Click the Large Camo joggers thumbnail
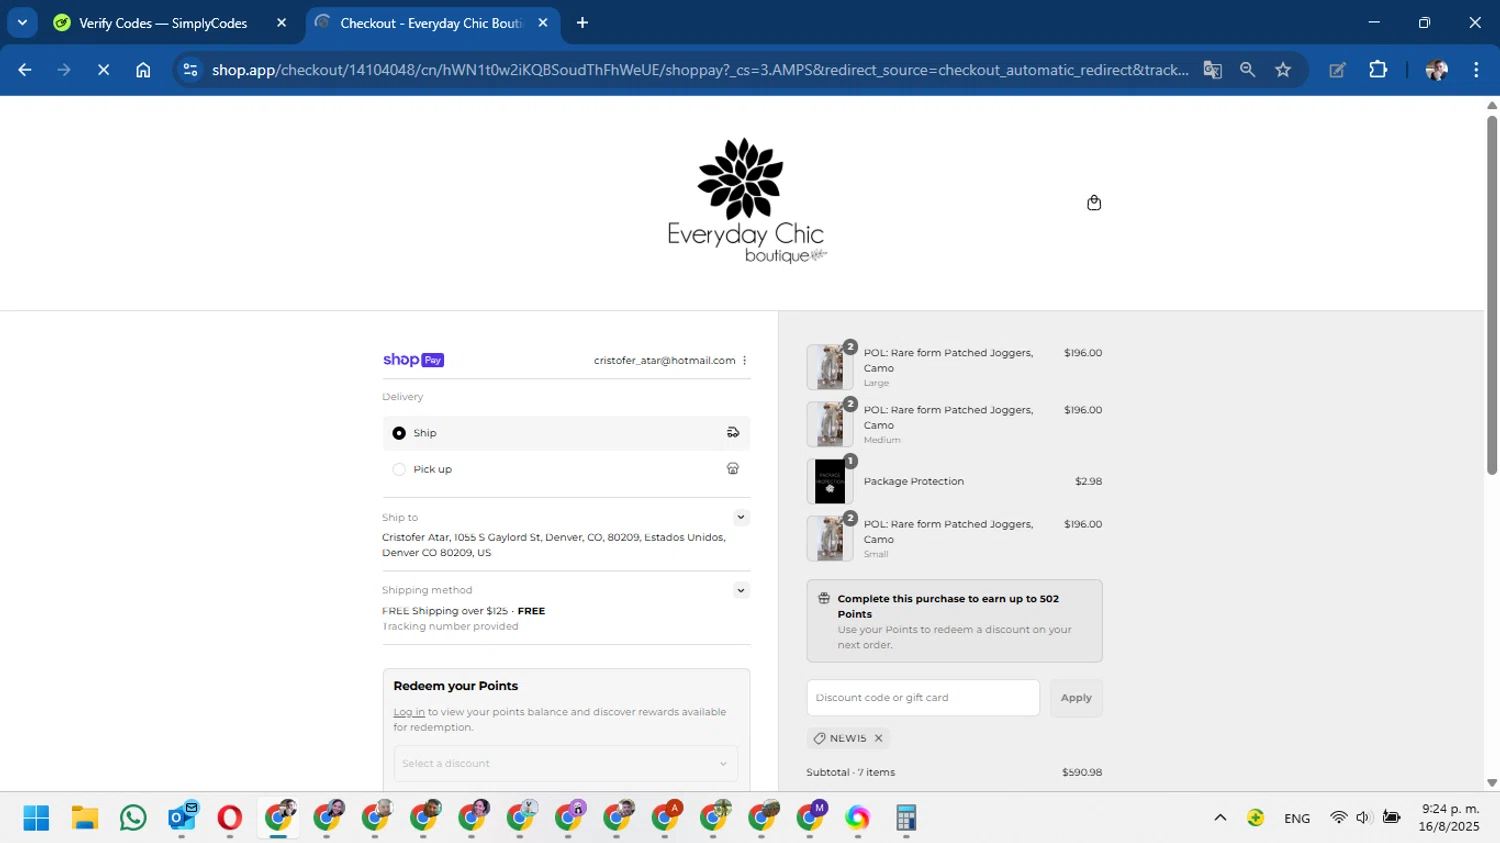 (830, 367)
